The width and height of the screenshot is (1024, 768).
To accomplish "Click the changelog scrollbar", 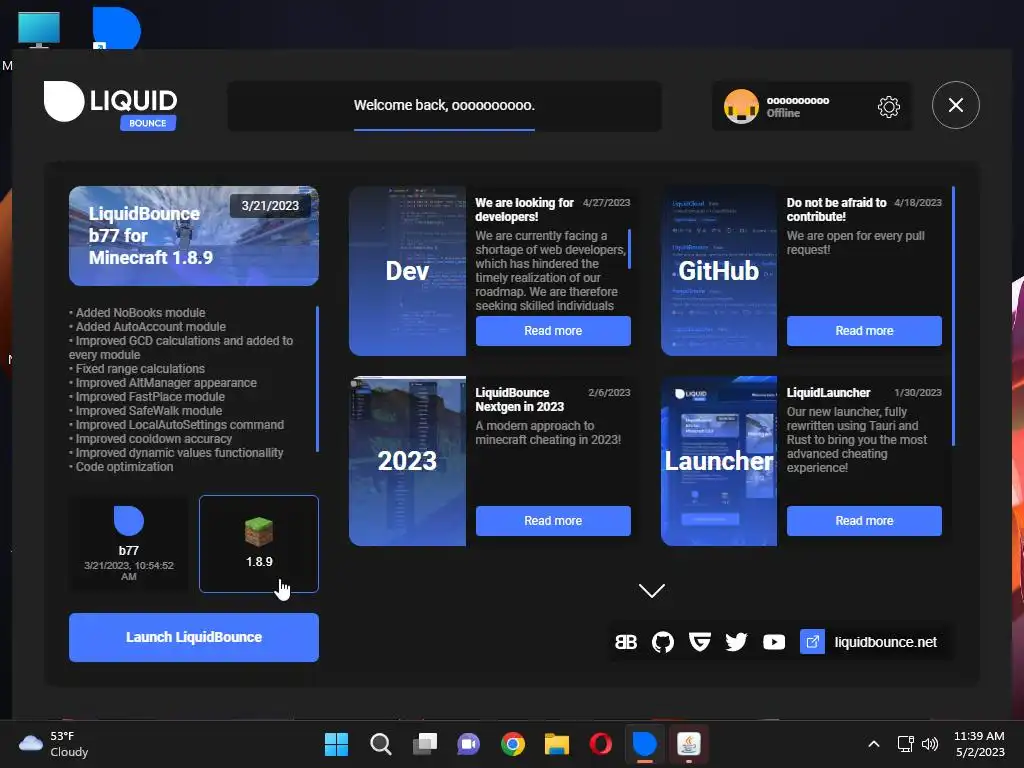I will click(317, 379).
